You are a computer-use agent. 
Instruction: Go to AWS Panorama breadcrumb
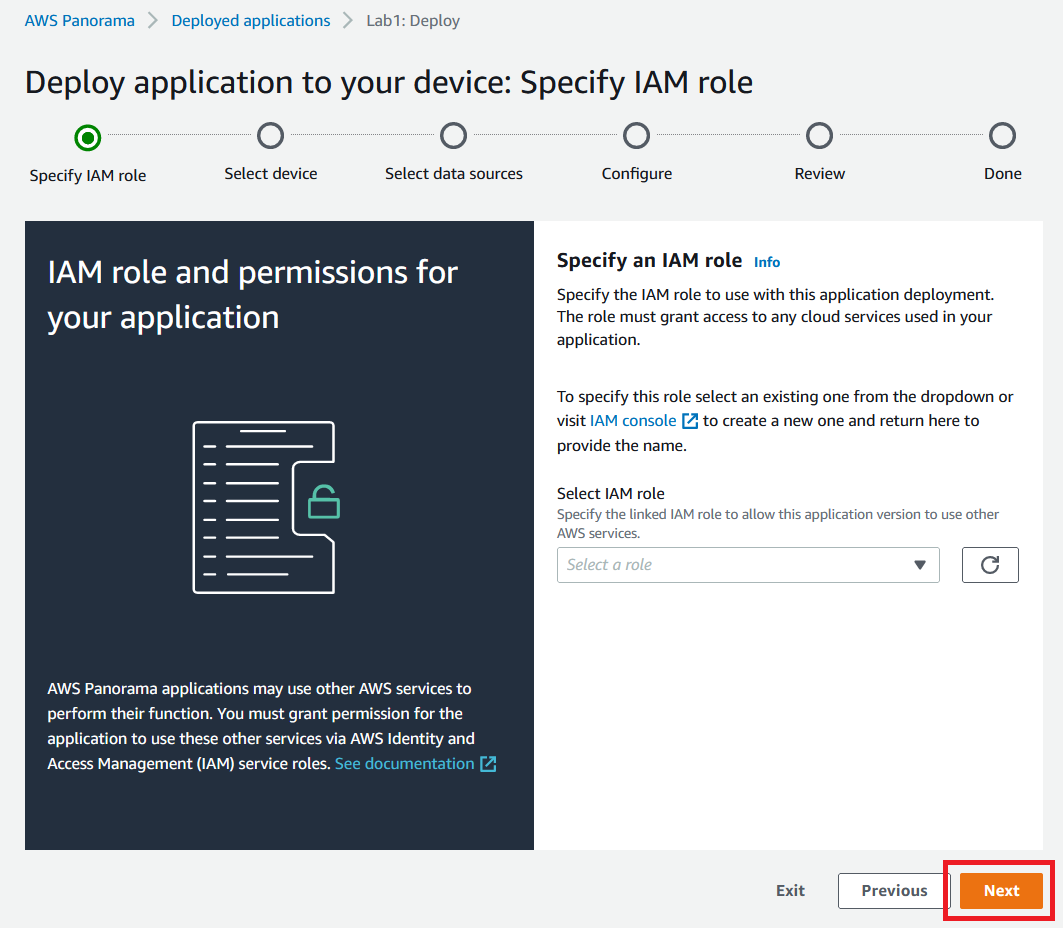80,20
